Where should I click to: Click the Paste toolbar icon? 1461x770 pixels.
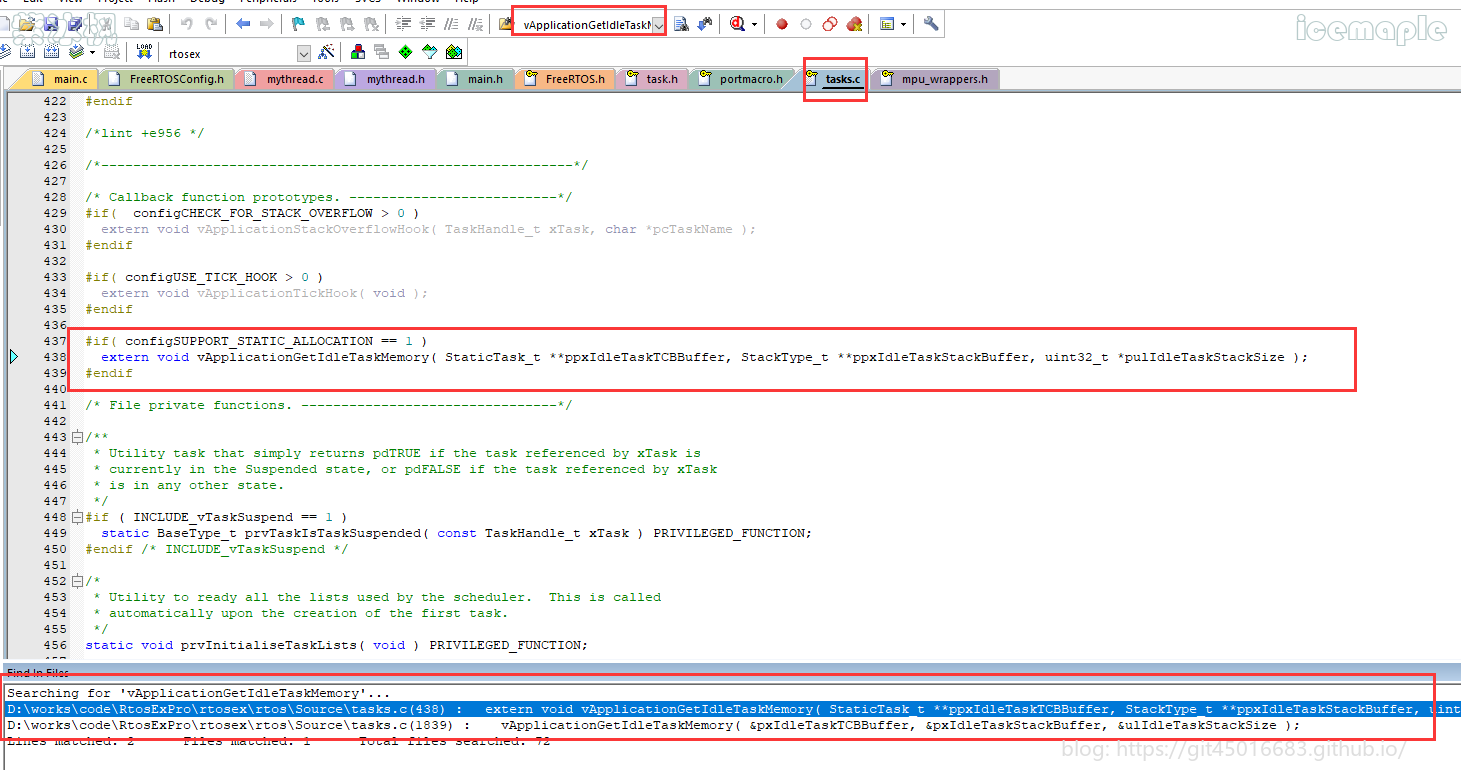155,23
